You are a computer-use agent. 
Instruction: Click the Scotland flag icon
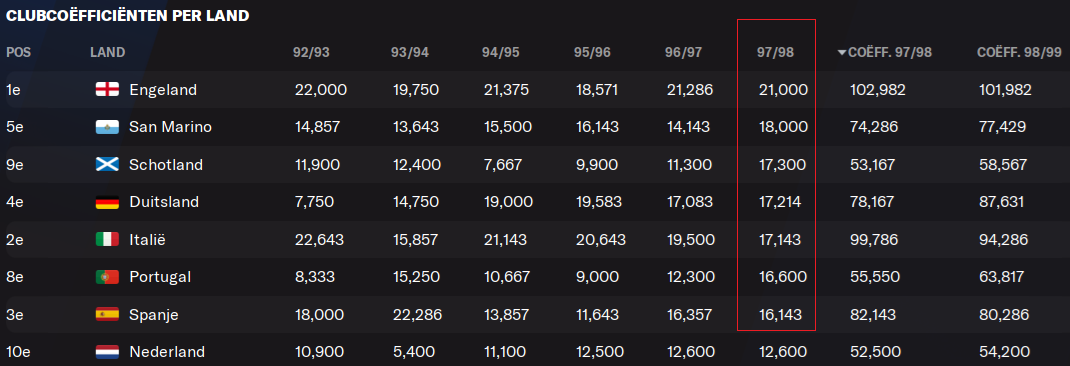click(x=108, y=165)
